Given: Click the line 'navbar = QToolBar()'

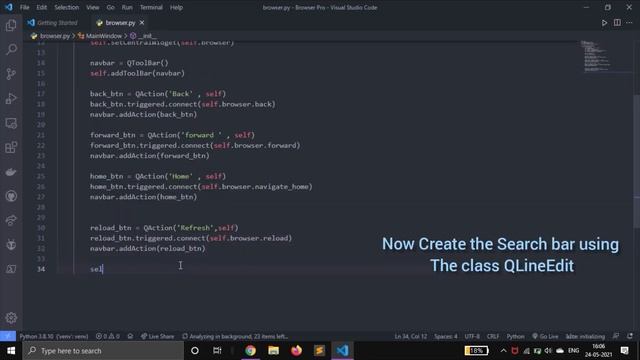Looking at the screenshot, I should [129, 63].
